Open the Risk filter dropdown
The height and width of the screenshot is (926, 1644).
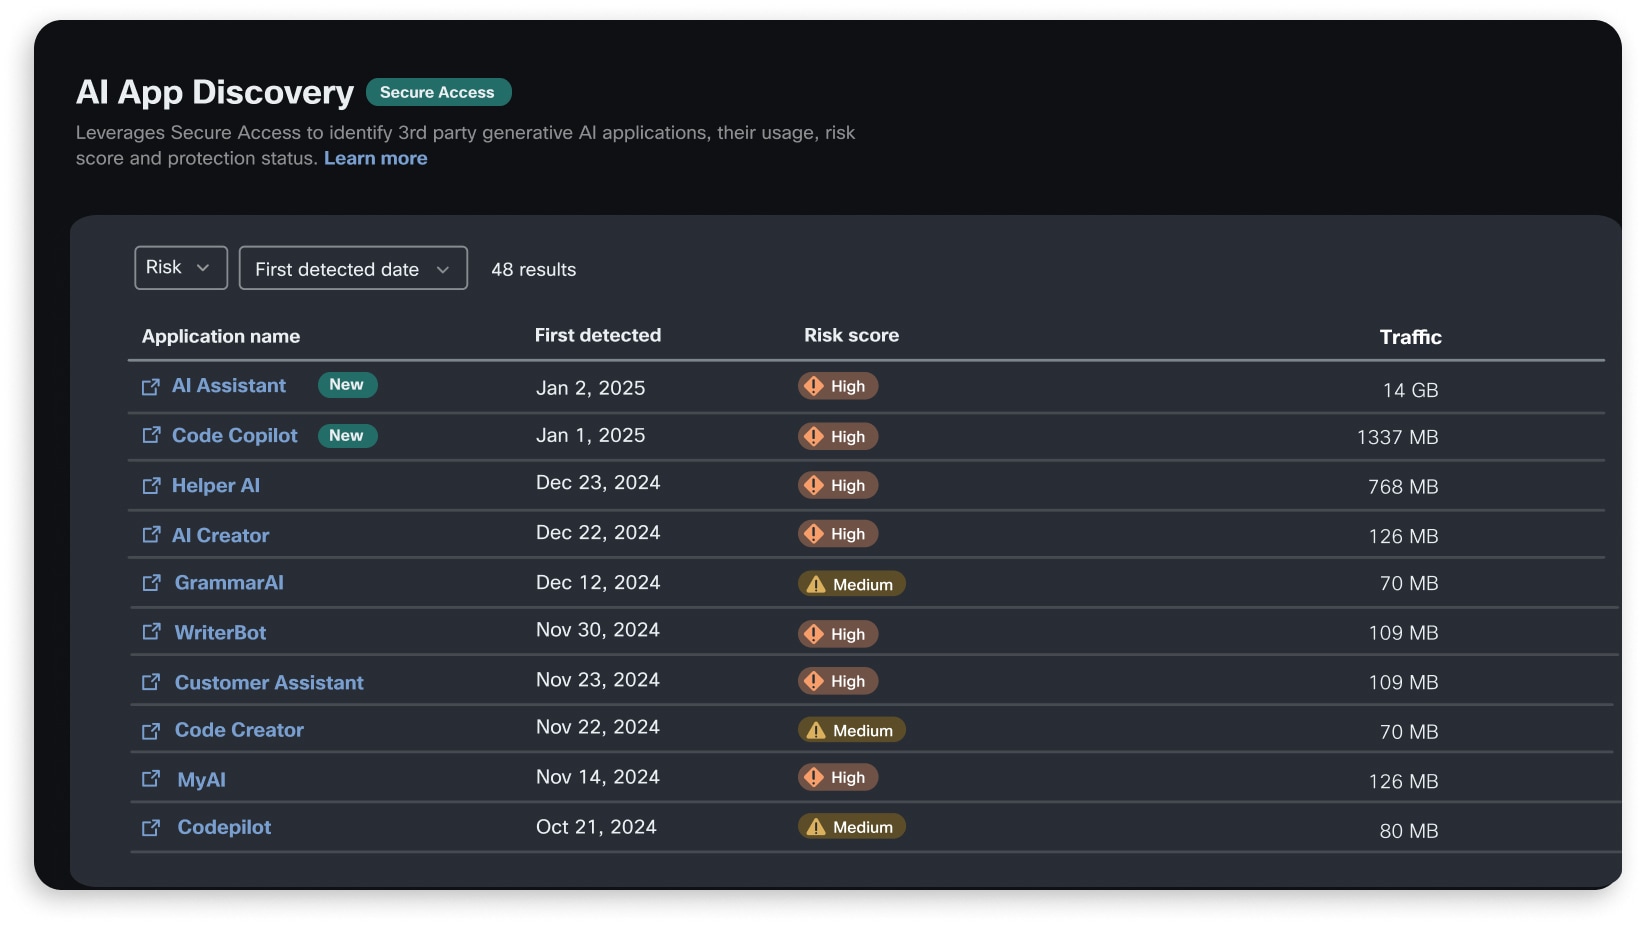coord(180,267)
